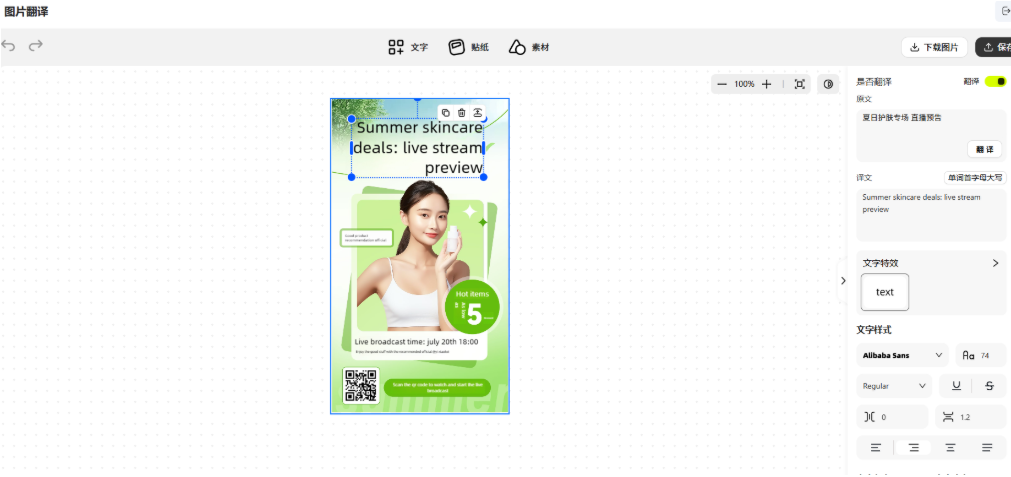This screenshot has width=1011, height=477.
Task: Open the 素材 materials tool
Action: (x=529, y=47)
